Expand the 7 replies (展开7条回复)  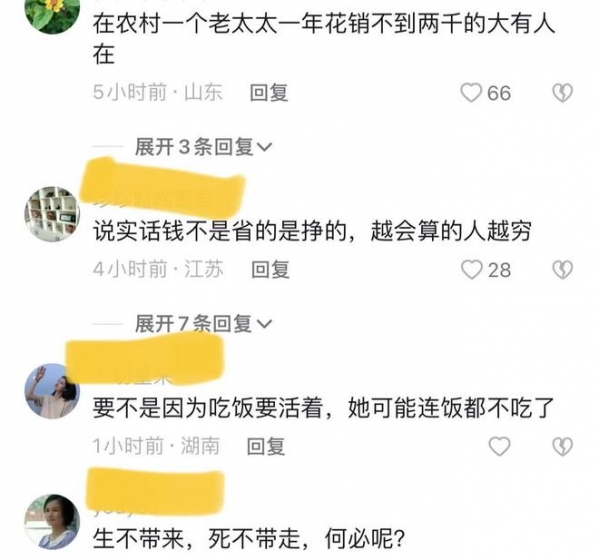click(x=203, y=324)
